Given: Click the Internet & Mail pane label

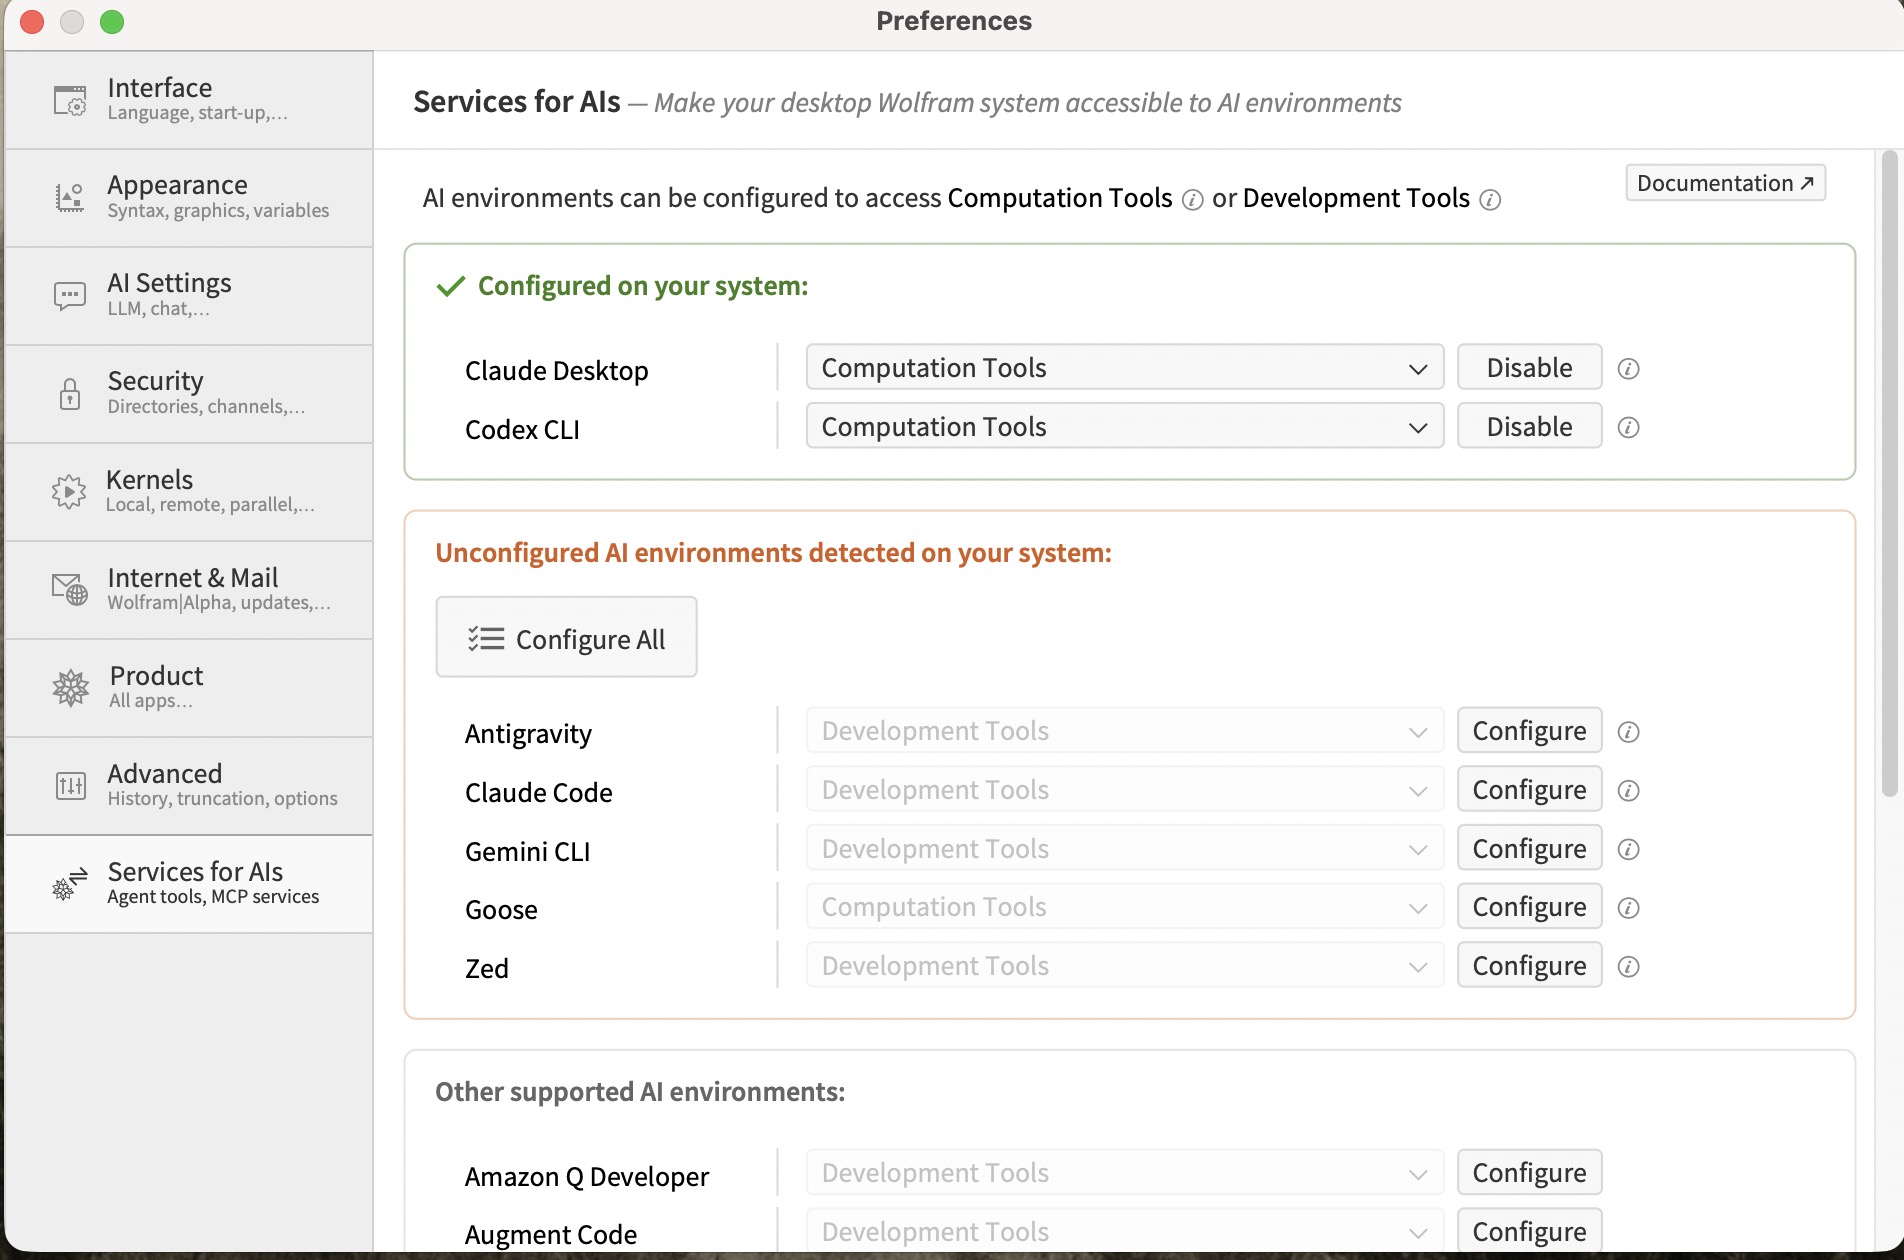Looking at the screenshot, I should (192, 578).
